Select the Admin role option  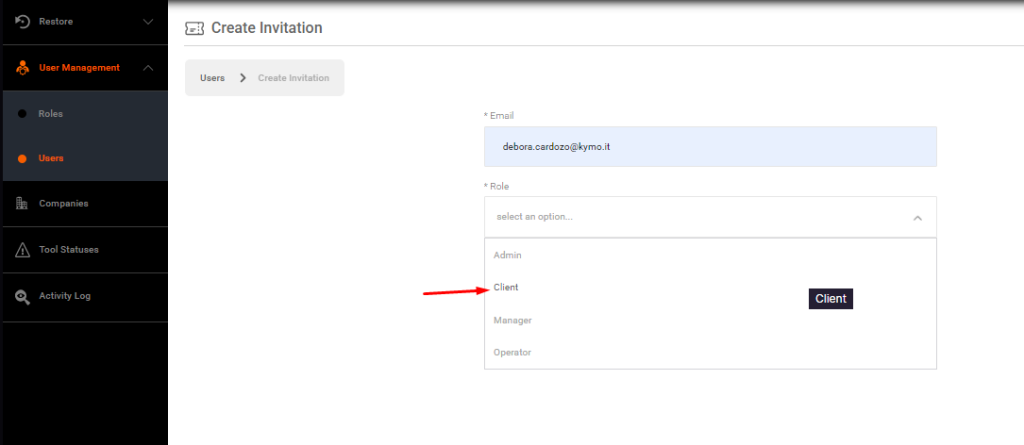point(508,255)
